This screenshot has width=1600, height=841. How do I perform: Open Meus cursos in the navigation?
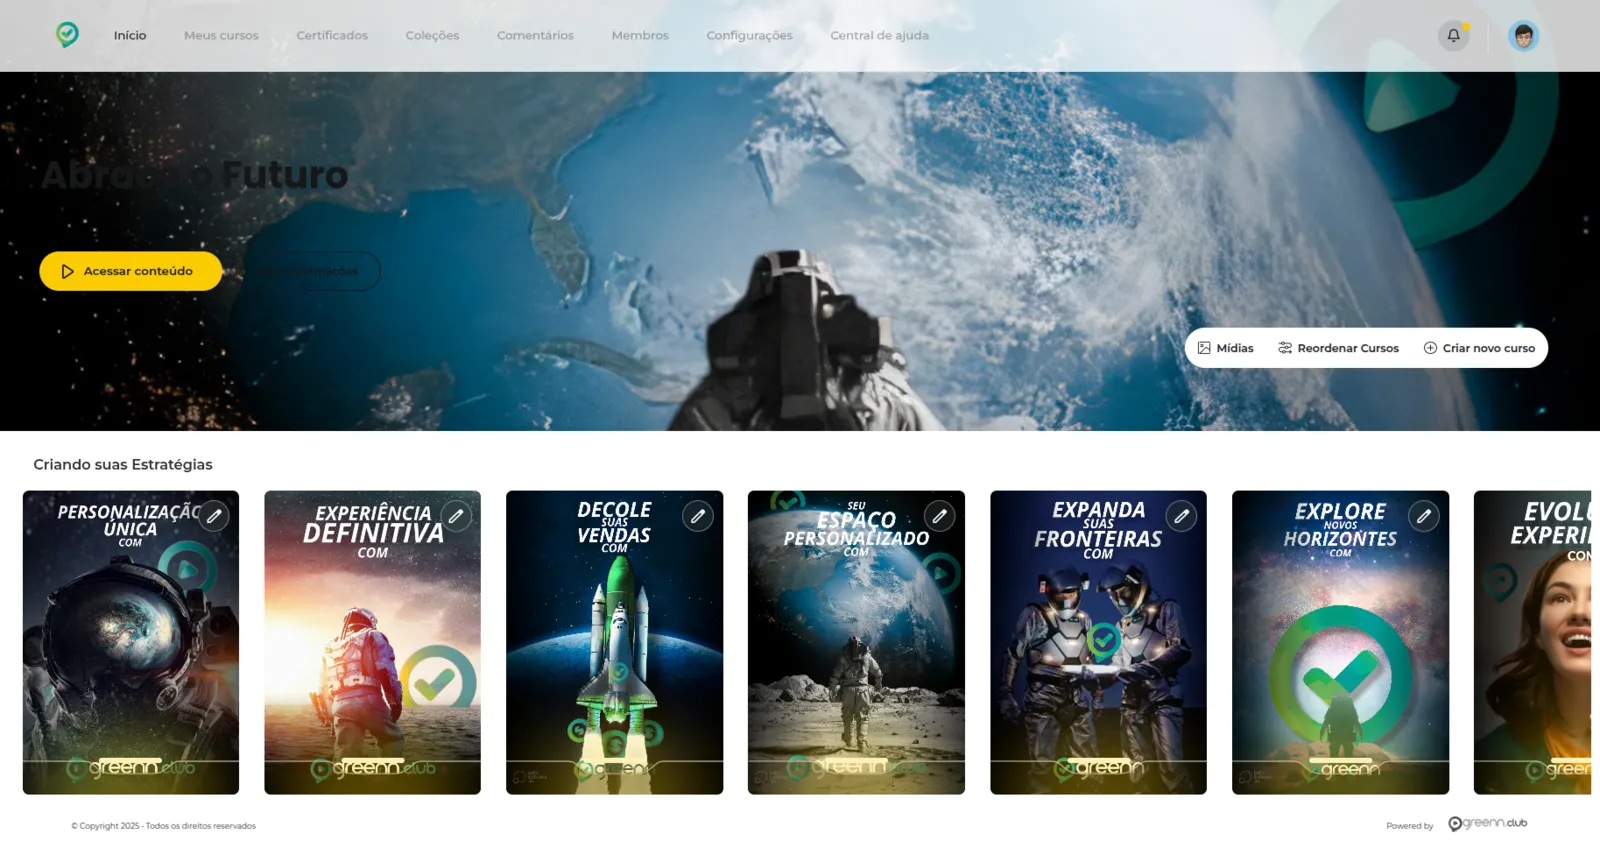coord(221,35)
